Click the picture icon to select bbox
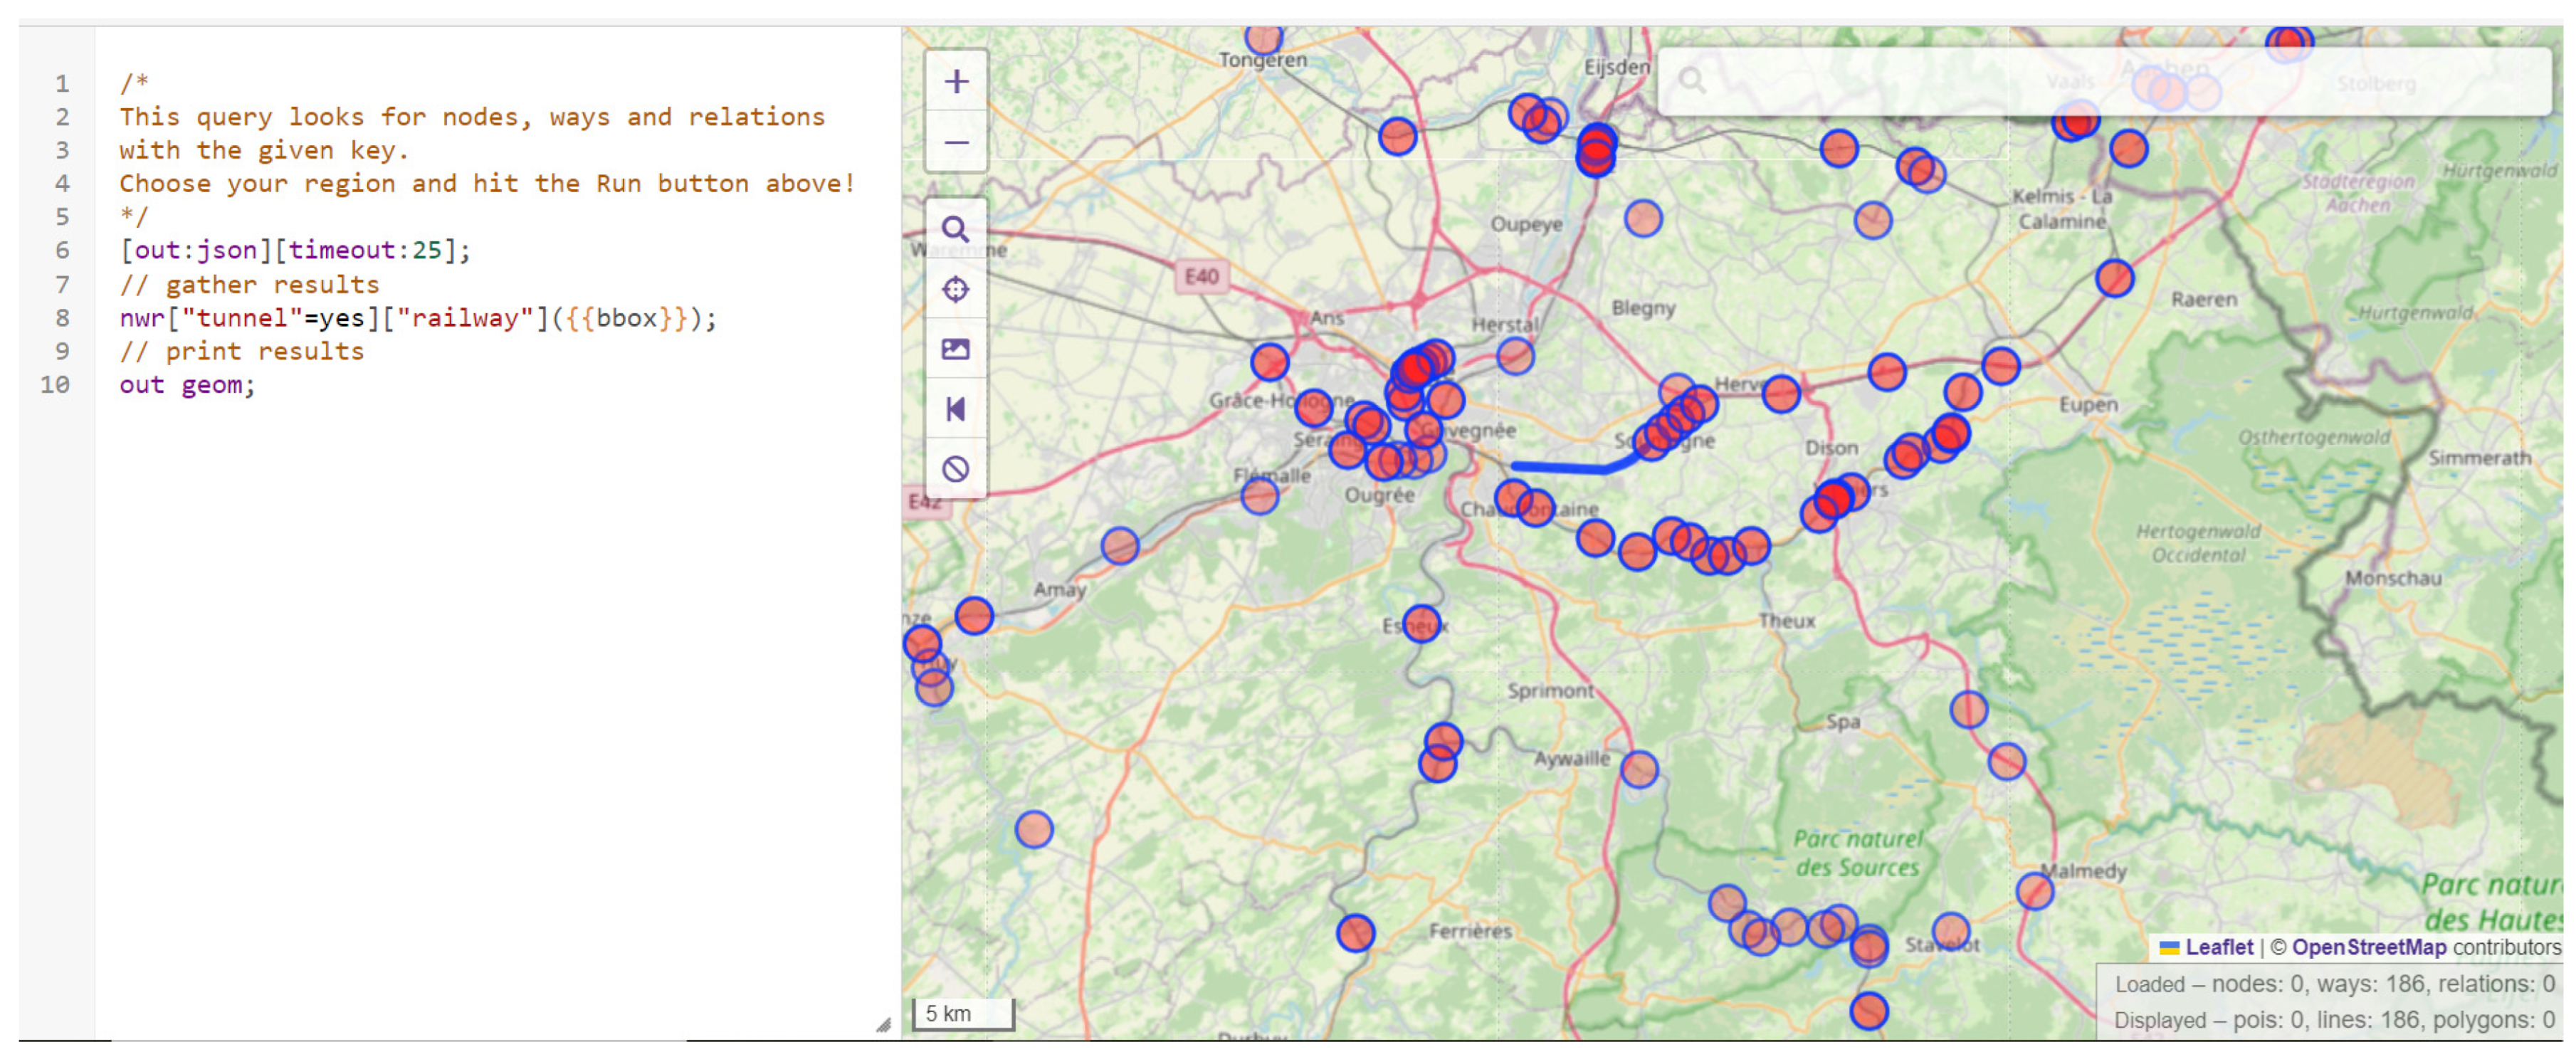This screenshot has height=1052, width=2576. tap(956, 349)
